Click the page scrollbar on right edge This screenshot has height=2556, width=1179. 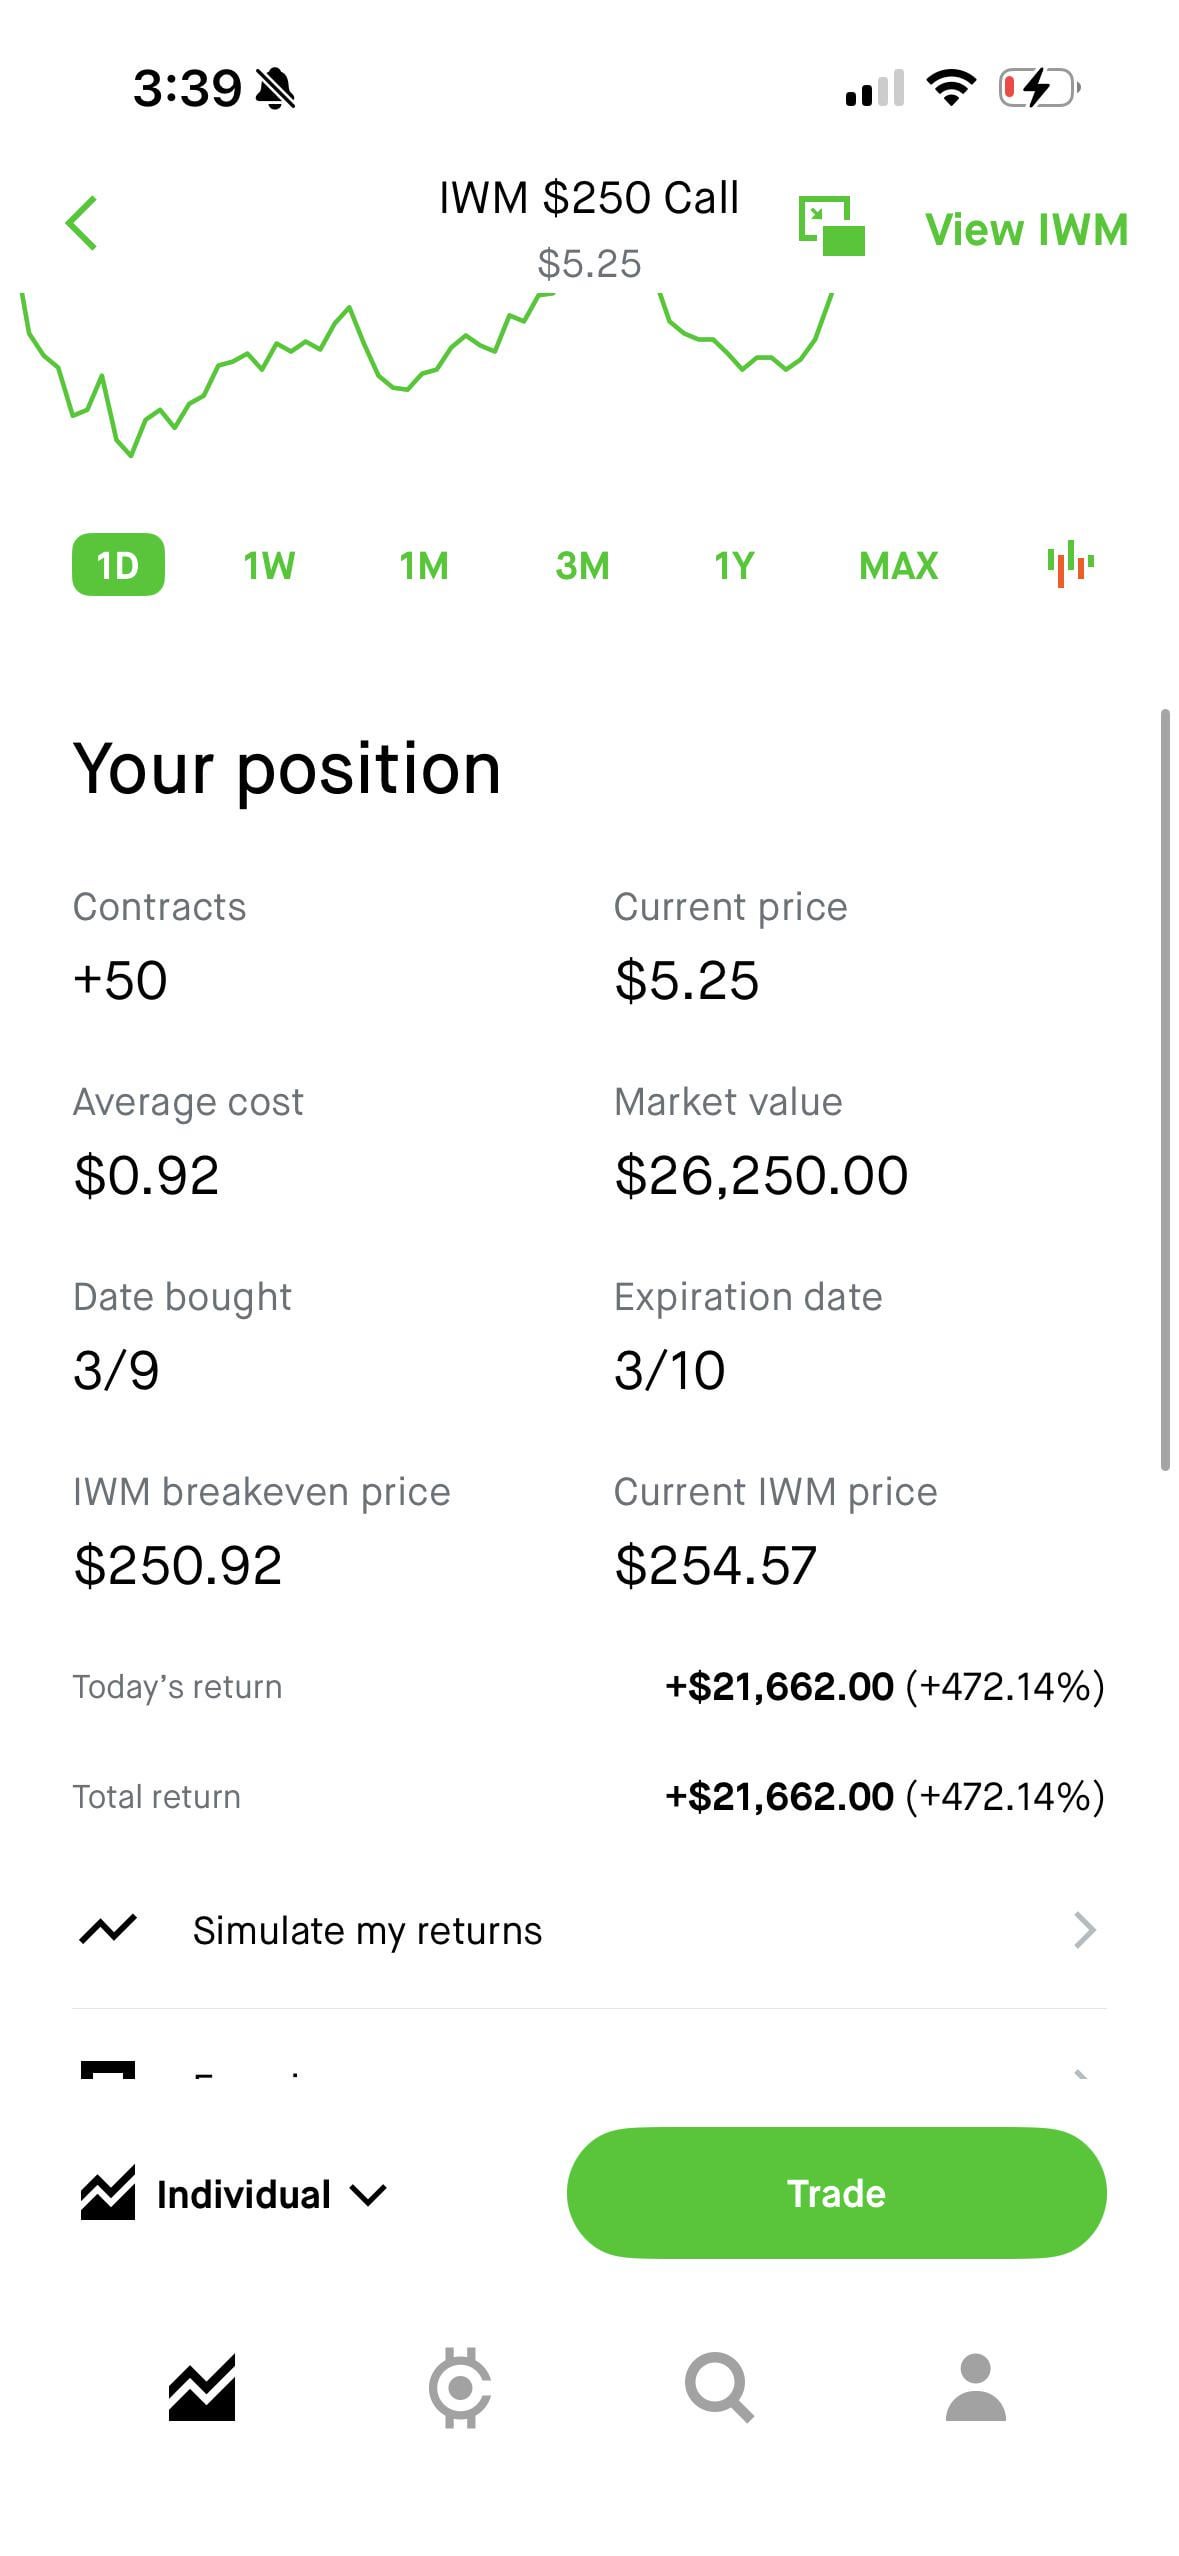tap(1165, 1090)
